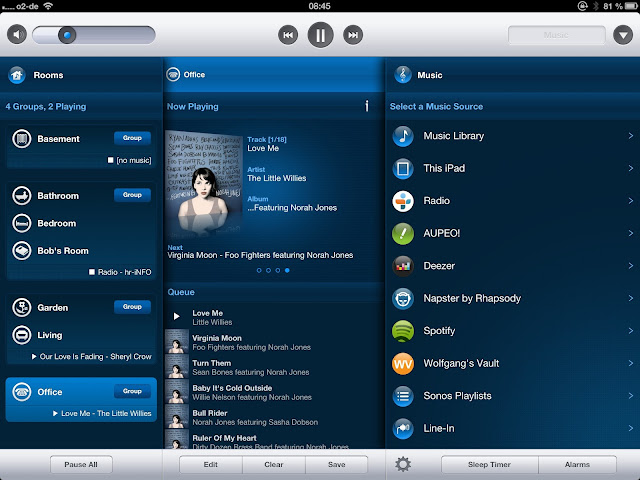Adjust the volume slider knob
Image resolution: width=640 pixels, height=480 pixels.
67,35
